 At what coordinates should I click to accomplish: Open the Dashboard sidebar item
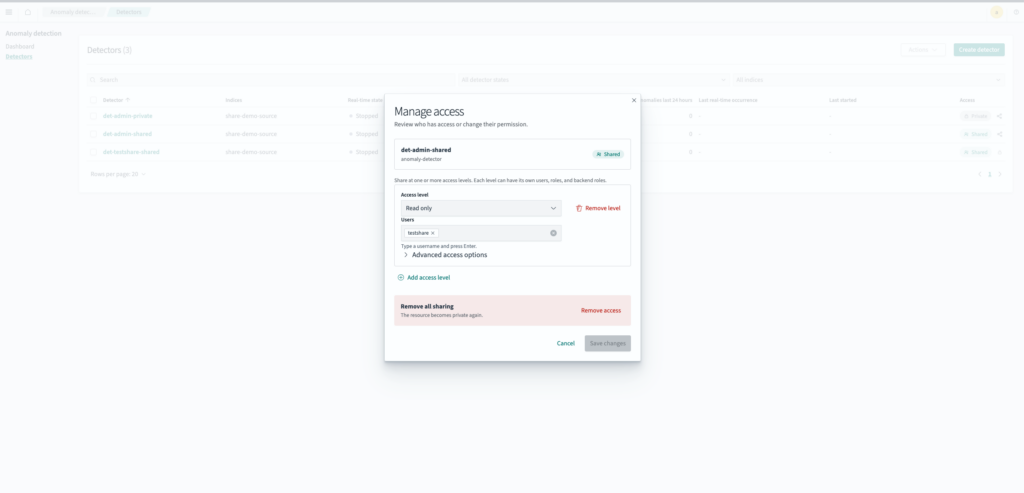20,46
